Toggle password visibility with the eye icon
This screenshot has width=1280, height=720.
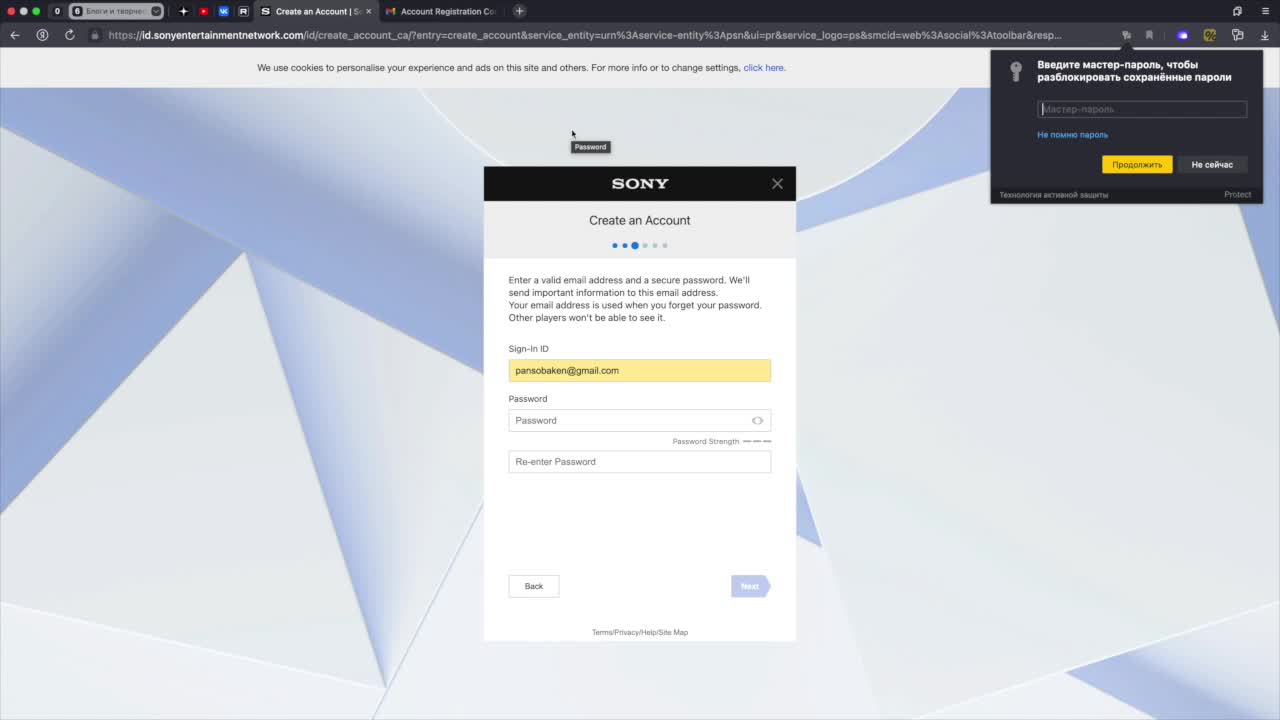pos(757,420)
